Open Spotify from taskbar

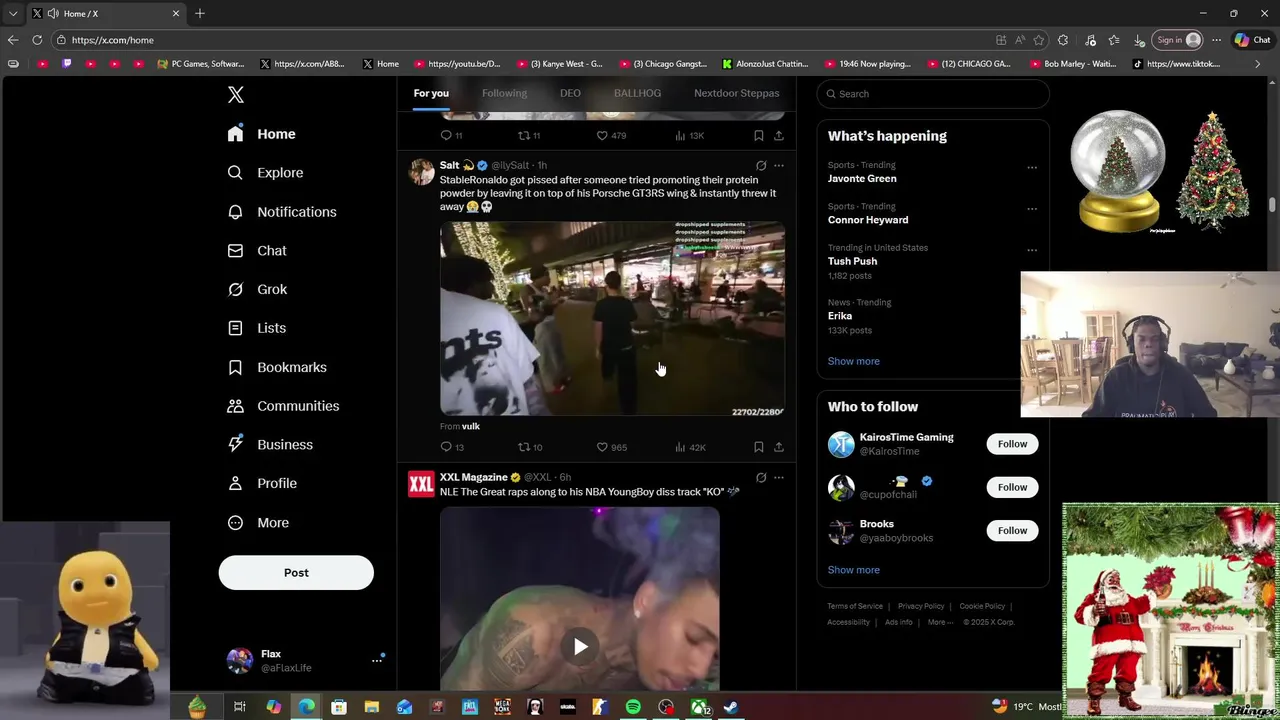point(633,707)
